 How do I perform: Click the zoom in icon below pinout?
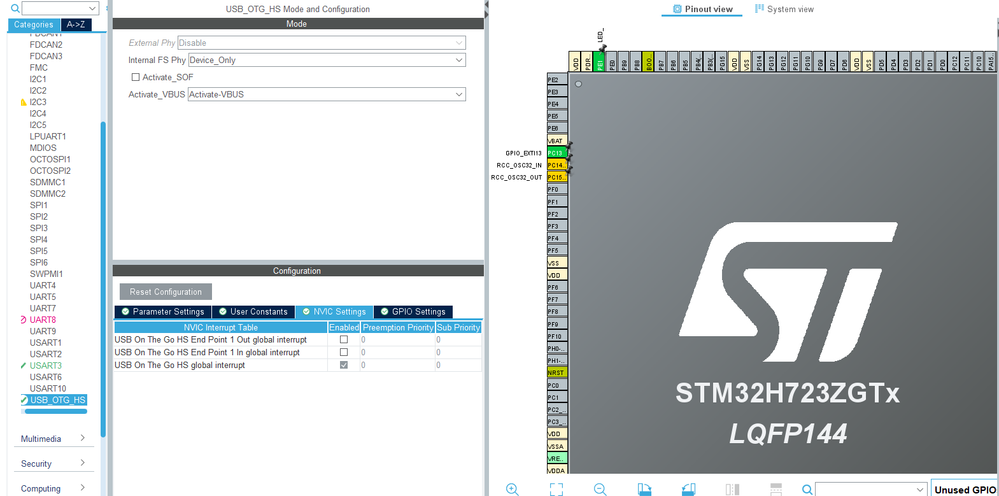click(x=512, y=489)
